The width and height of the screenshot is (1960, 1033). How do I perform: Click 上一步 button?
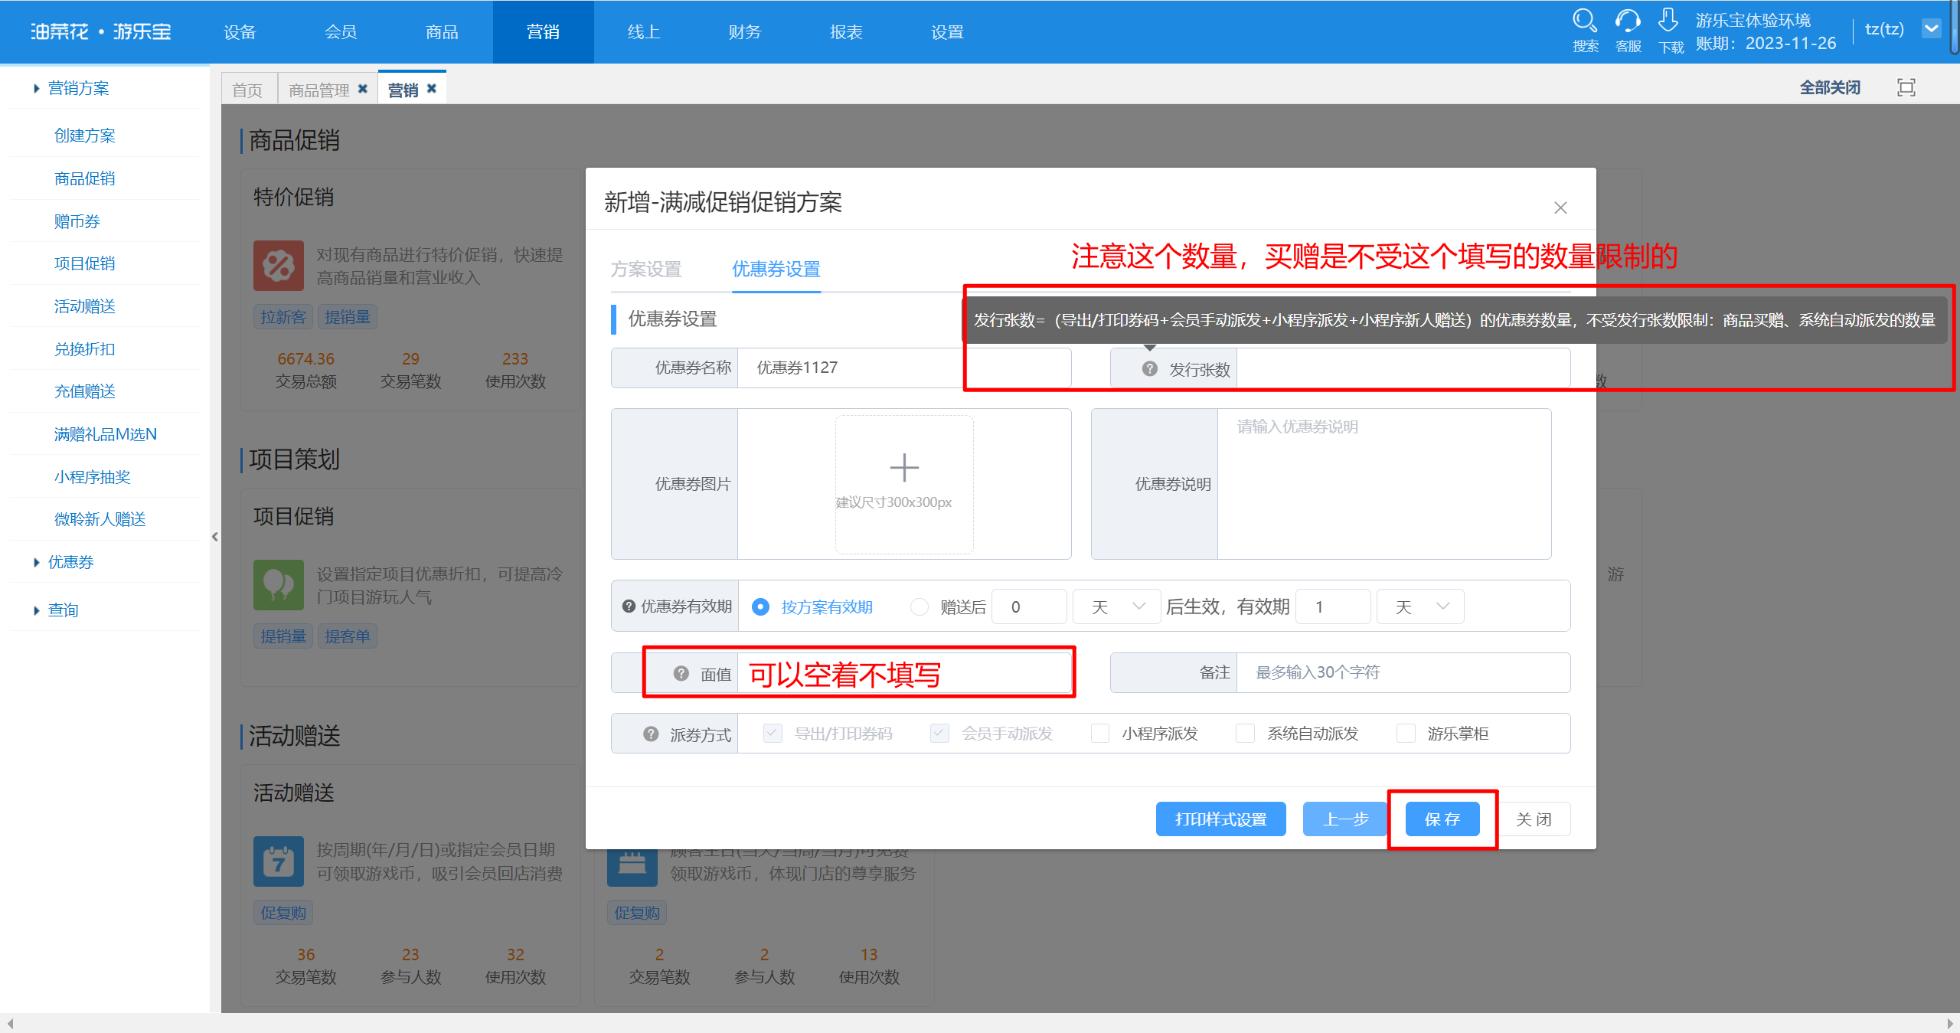1346,819
